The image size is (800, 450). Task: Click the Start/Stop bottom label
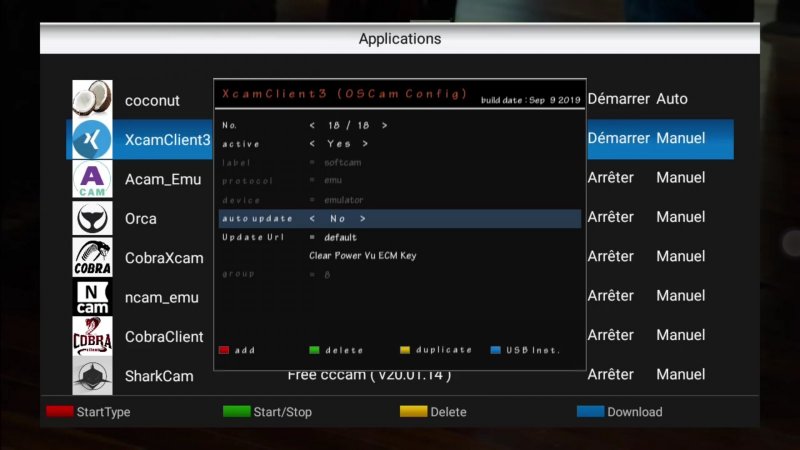(x=283, y=412)
